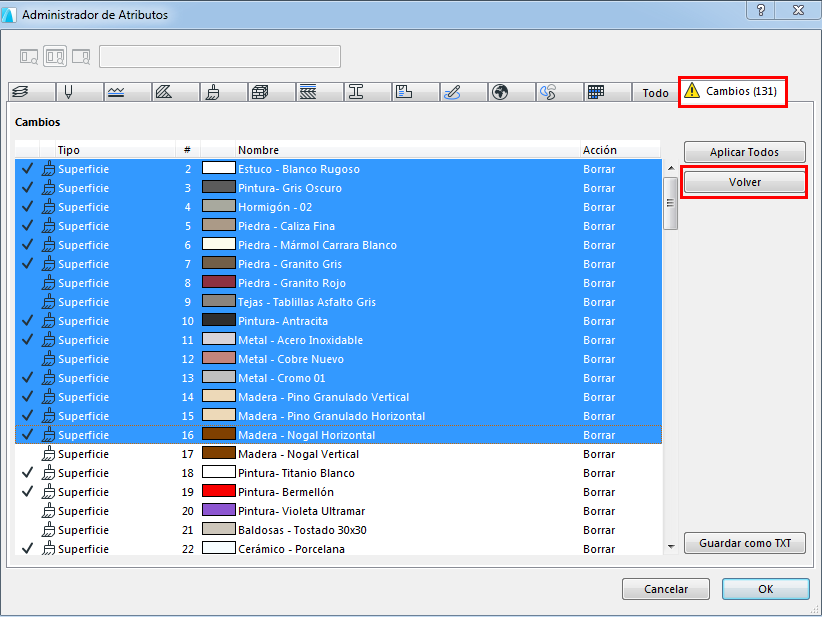The height and width of the screenshot is (617, 822).
Task: Toggle checkmark for Piedra - Granito Gris
Action: (27, 264)
